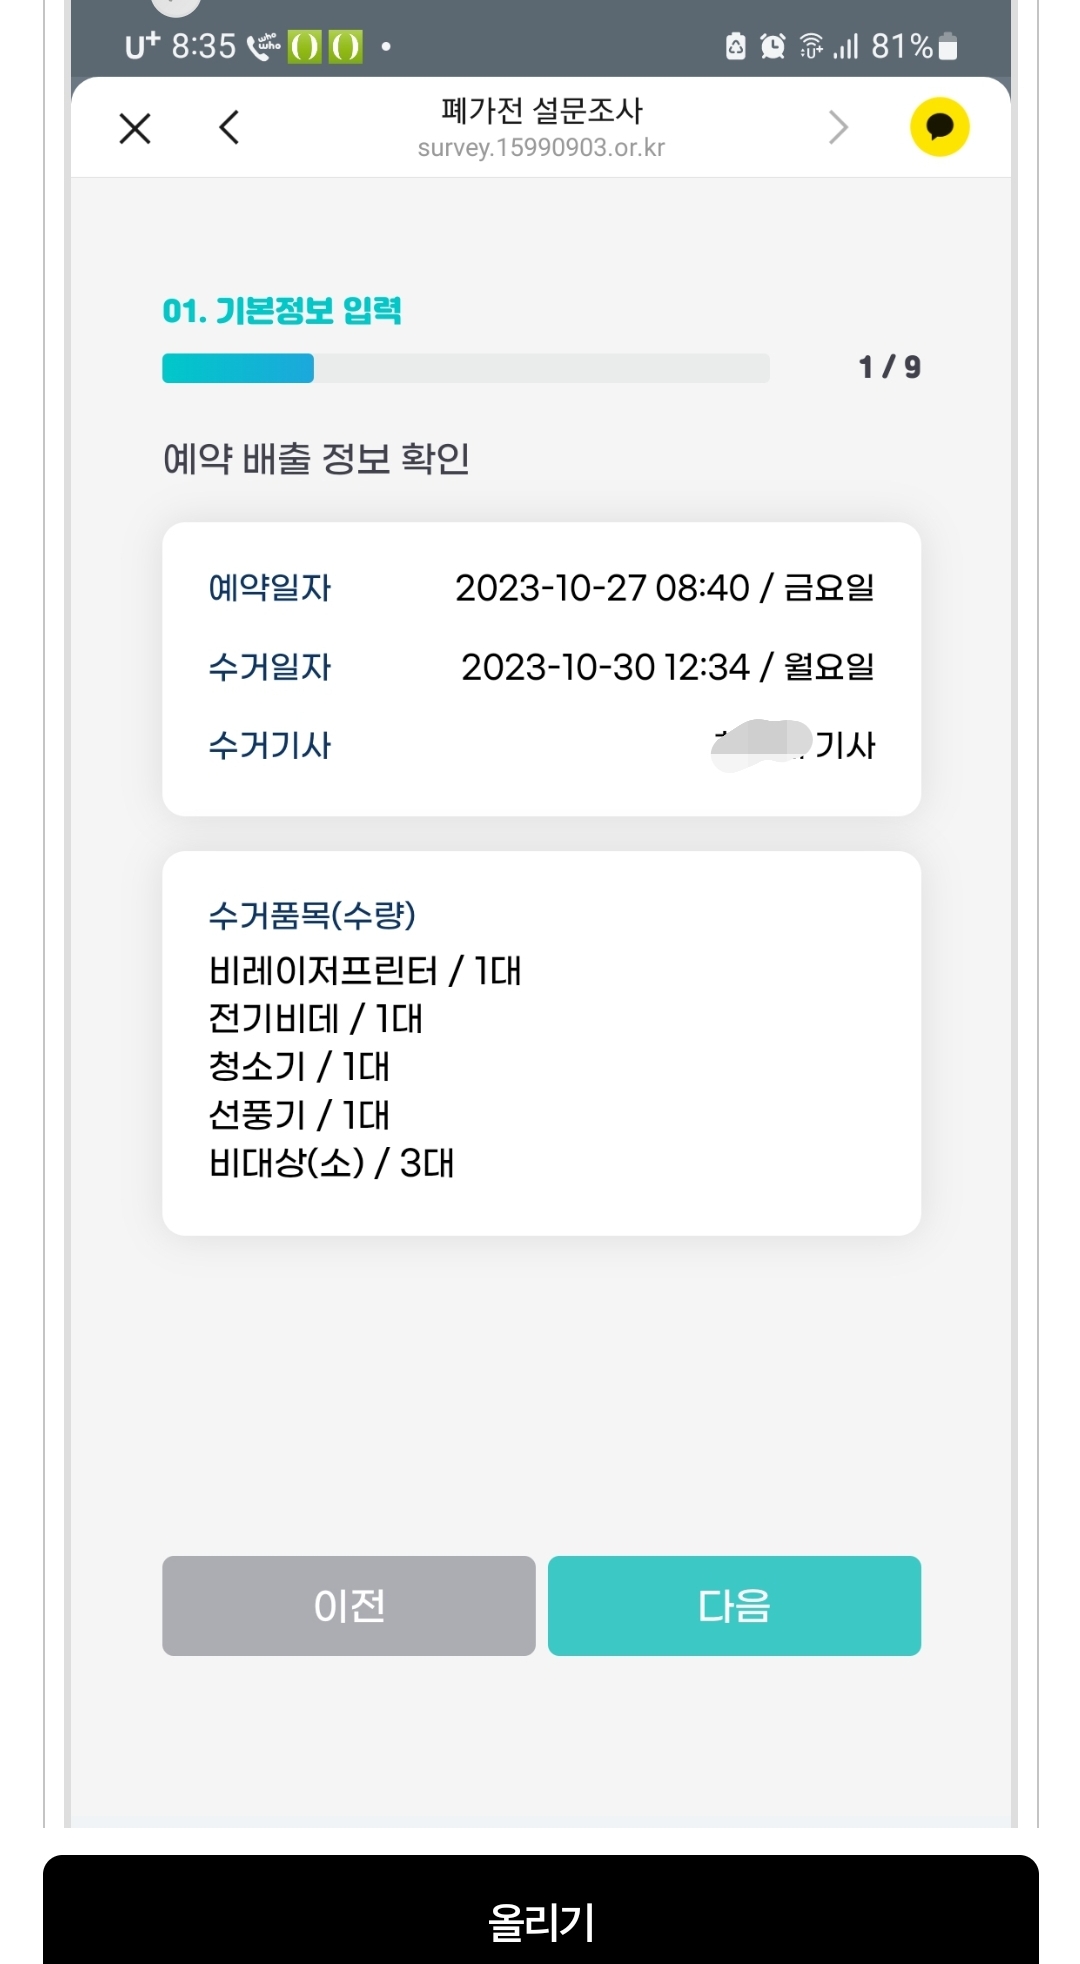
Task: Tap the 폐가전 설문조사 page title
Action: tap(541, 110)
